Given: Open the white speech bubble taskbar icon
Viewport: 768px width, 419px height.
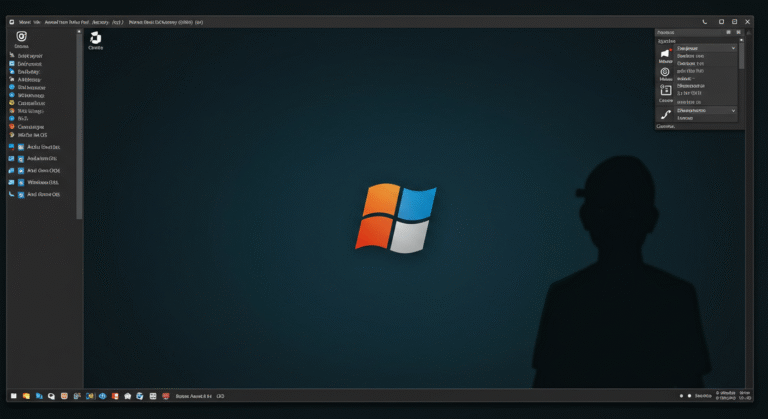Looking at the screenshot, I should (51, 396).
